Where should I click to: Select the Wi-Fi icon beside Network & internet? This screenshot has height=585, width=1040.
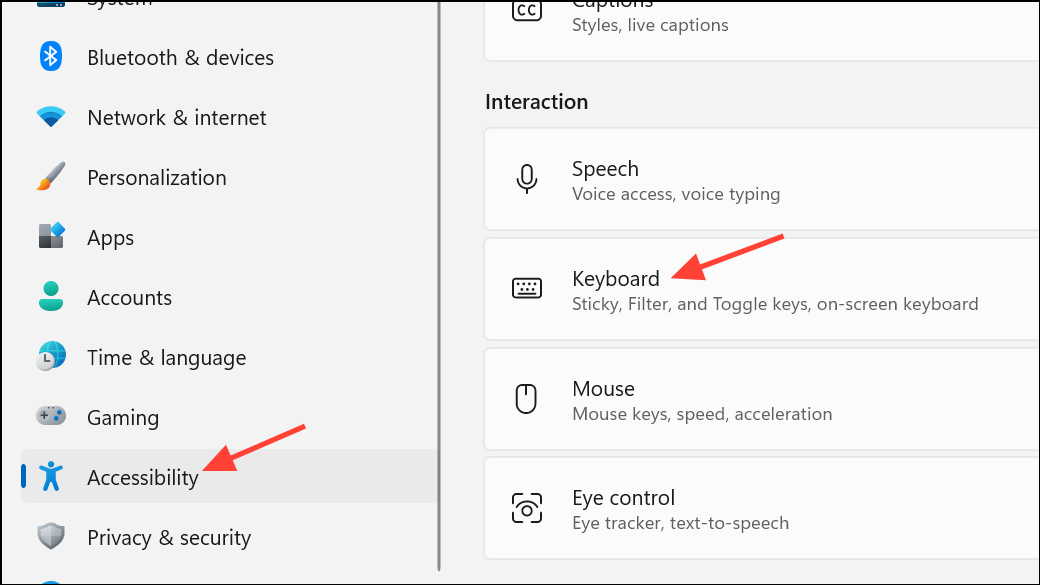(50, 117)
